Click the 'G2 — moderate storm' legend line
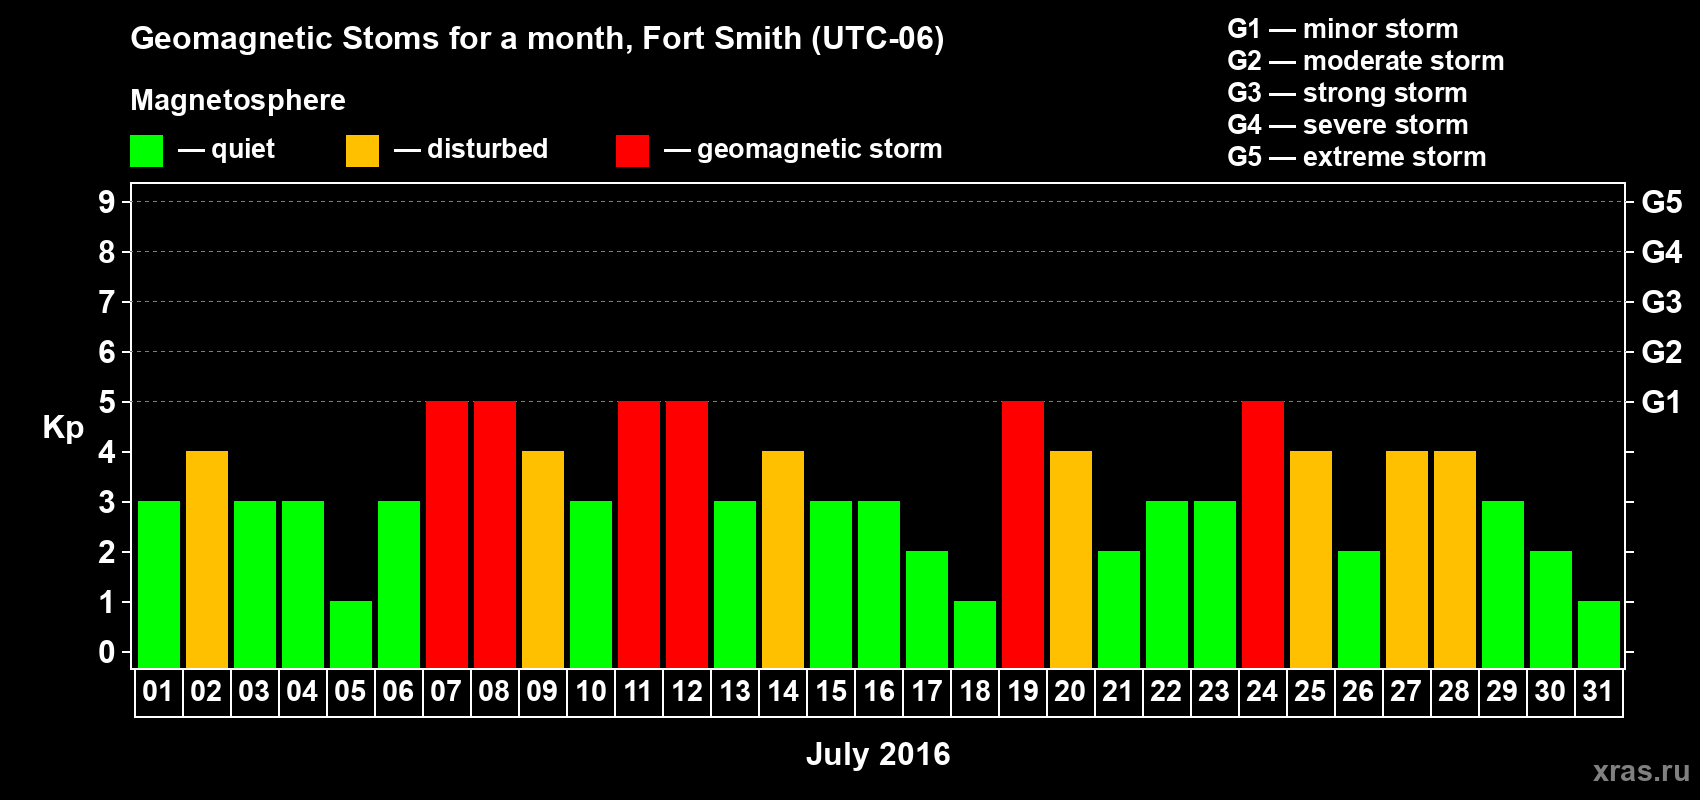The height and width of the screenshot is (800, 1700). [x=1366, y=61]
